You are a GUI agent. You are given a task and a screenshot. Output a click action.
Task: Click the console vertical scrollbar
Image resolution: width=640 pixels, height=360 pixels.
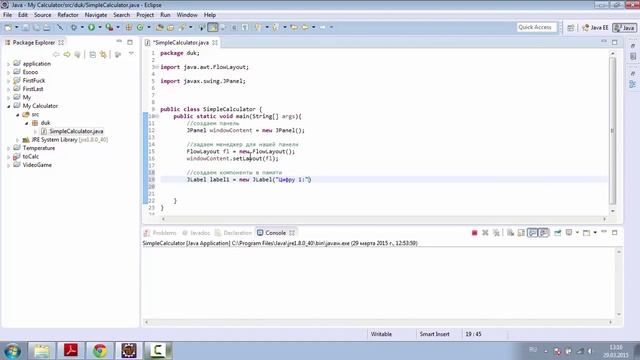619,283
